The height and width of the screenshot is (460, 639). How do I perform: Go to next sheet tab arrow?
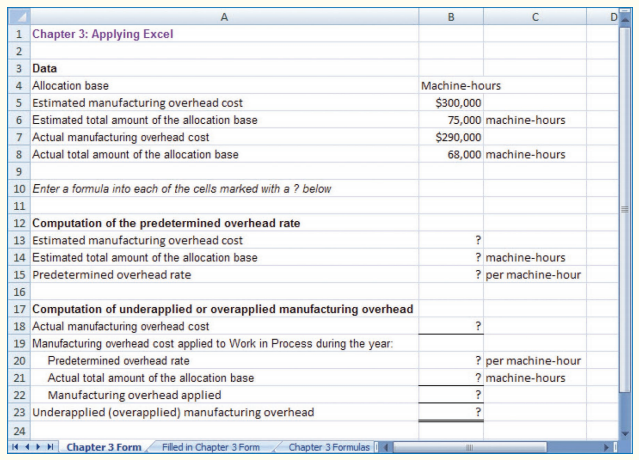(38, 447)
